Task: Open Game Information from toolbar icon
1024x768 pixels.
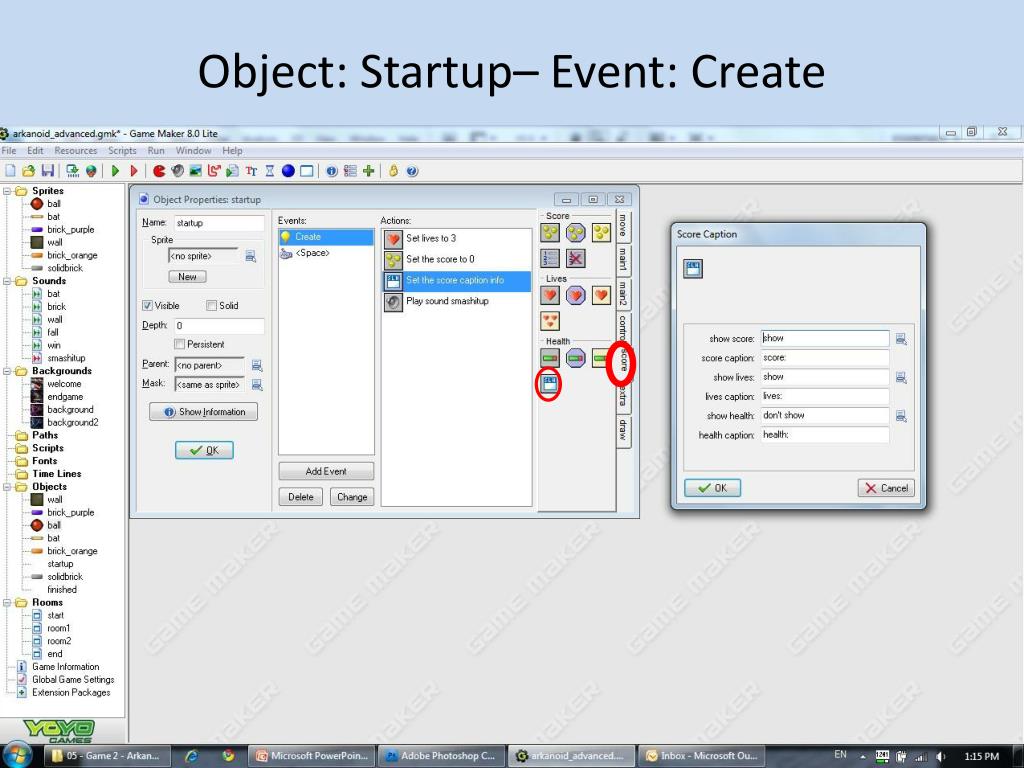Action: (x=332, y=171)
